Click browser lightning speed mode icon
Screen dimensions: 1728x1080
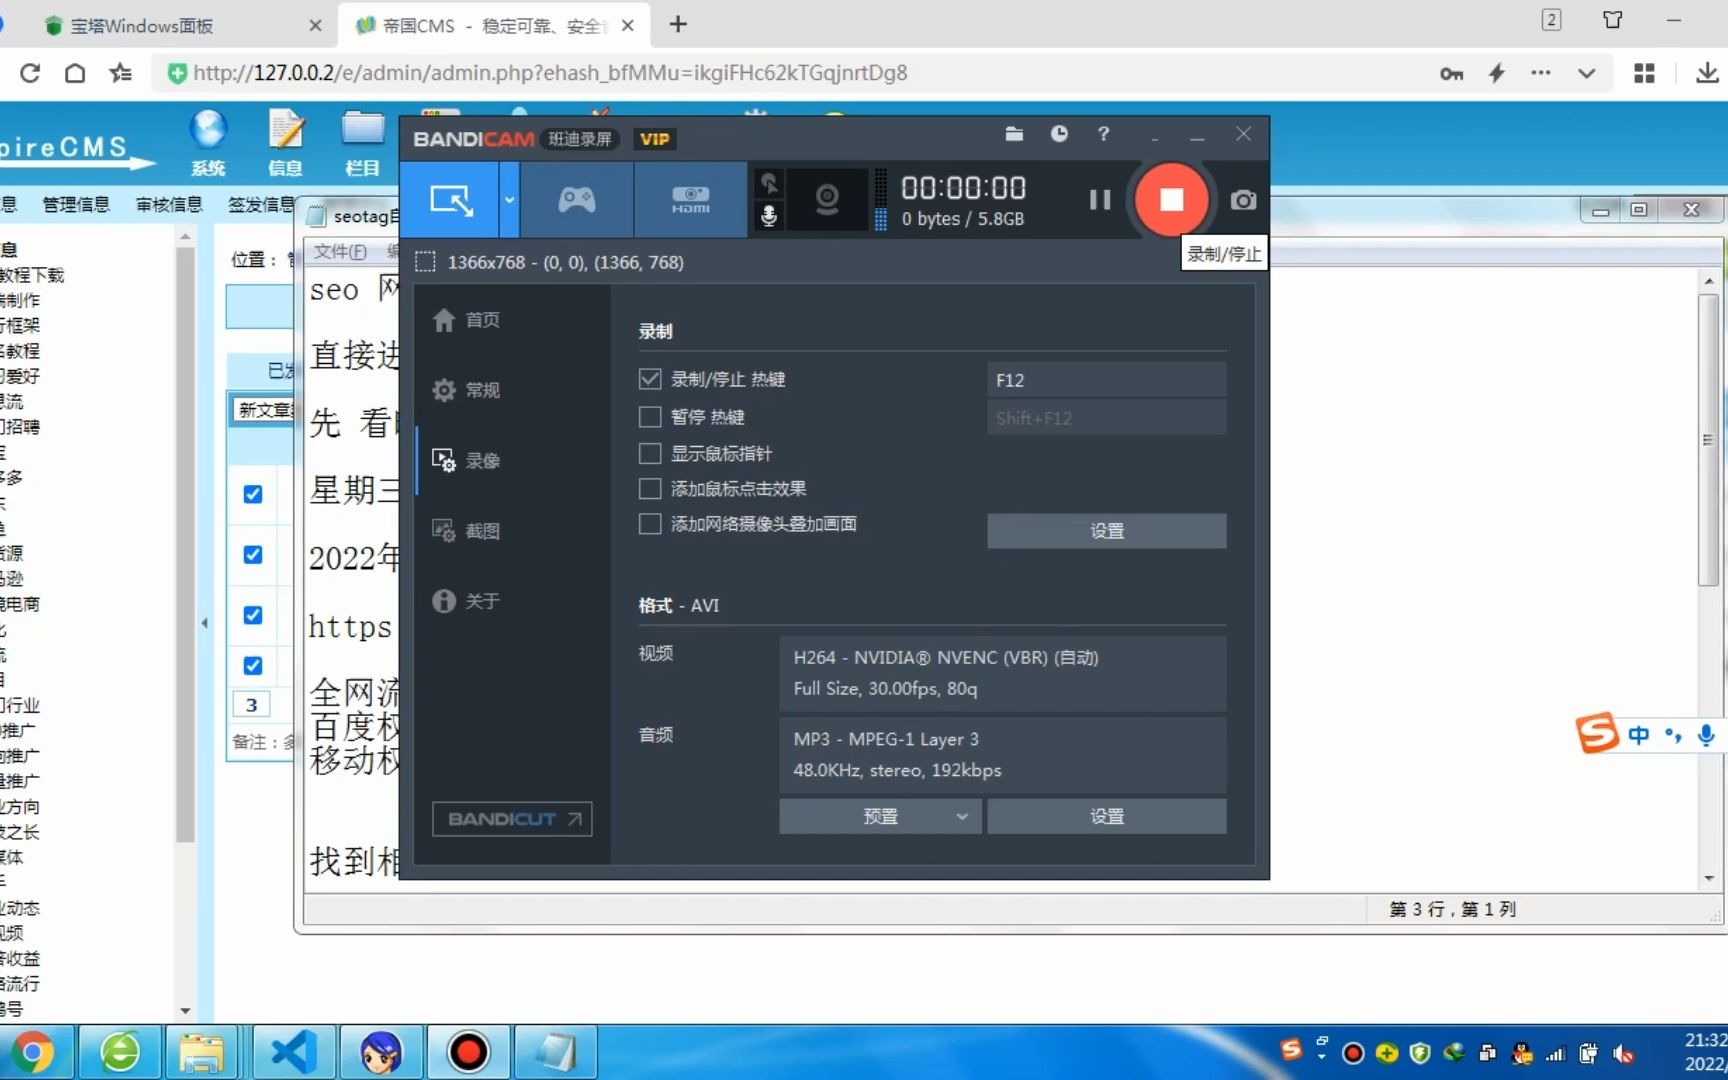point(1497,73)
